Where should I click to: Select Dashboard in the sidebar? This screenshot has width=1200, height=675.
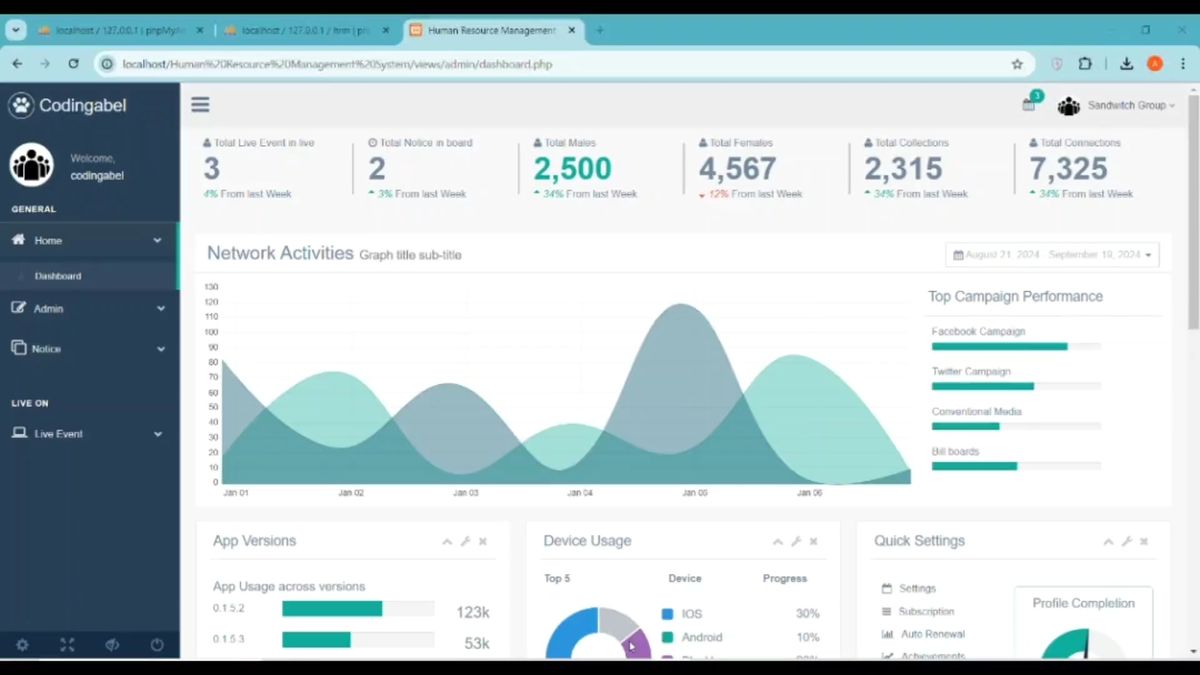pos(57,275)
